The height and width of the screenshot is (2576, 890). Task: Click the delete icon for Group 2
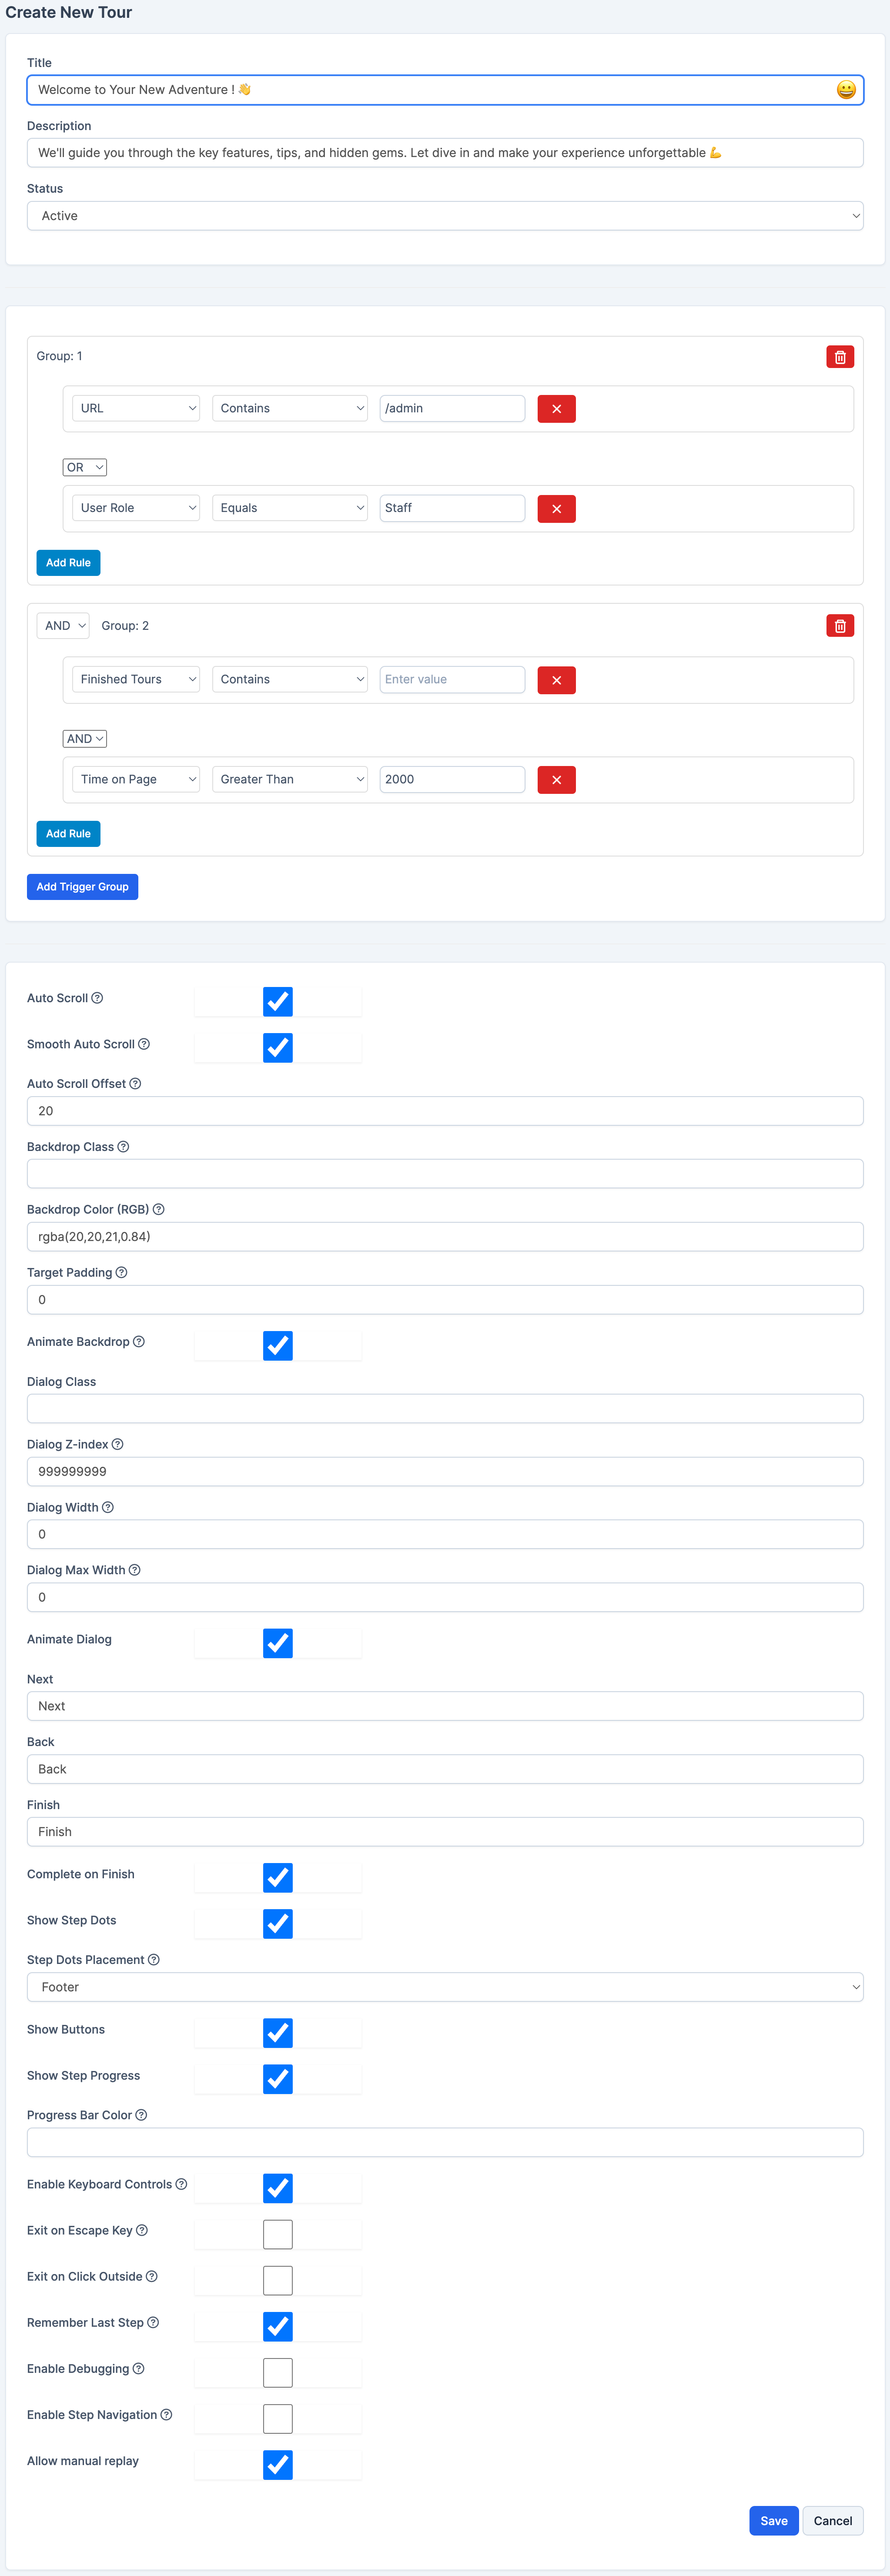839,626
